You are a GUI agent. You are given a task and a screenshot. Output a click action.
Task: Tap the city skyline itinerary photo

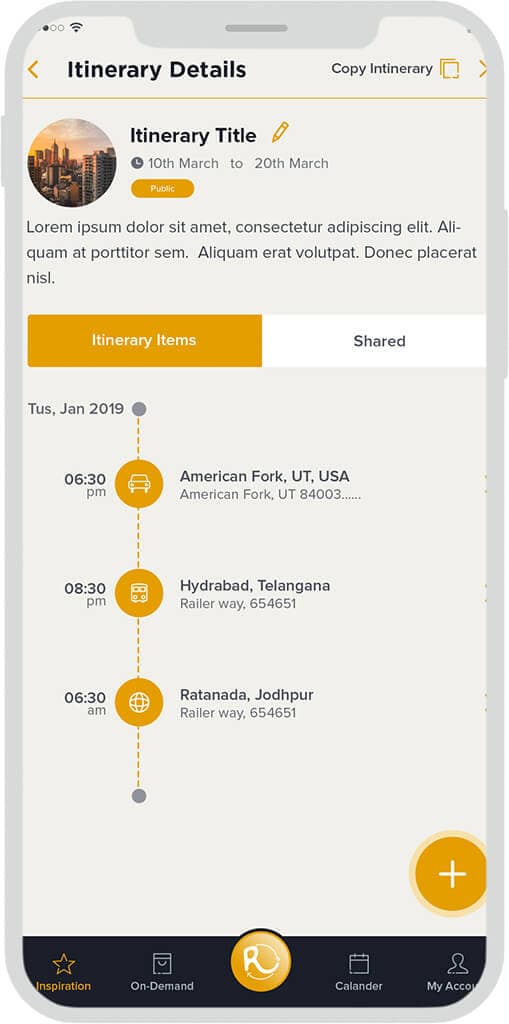(x=72, y=163)
